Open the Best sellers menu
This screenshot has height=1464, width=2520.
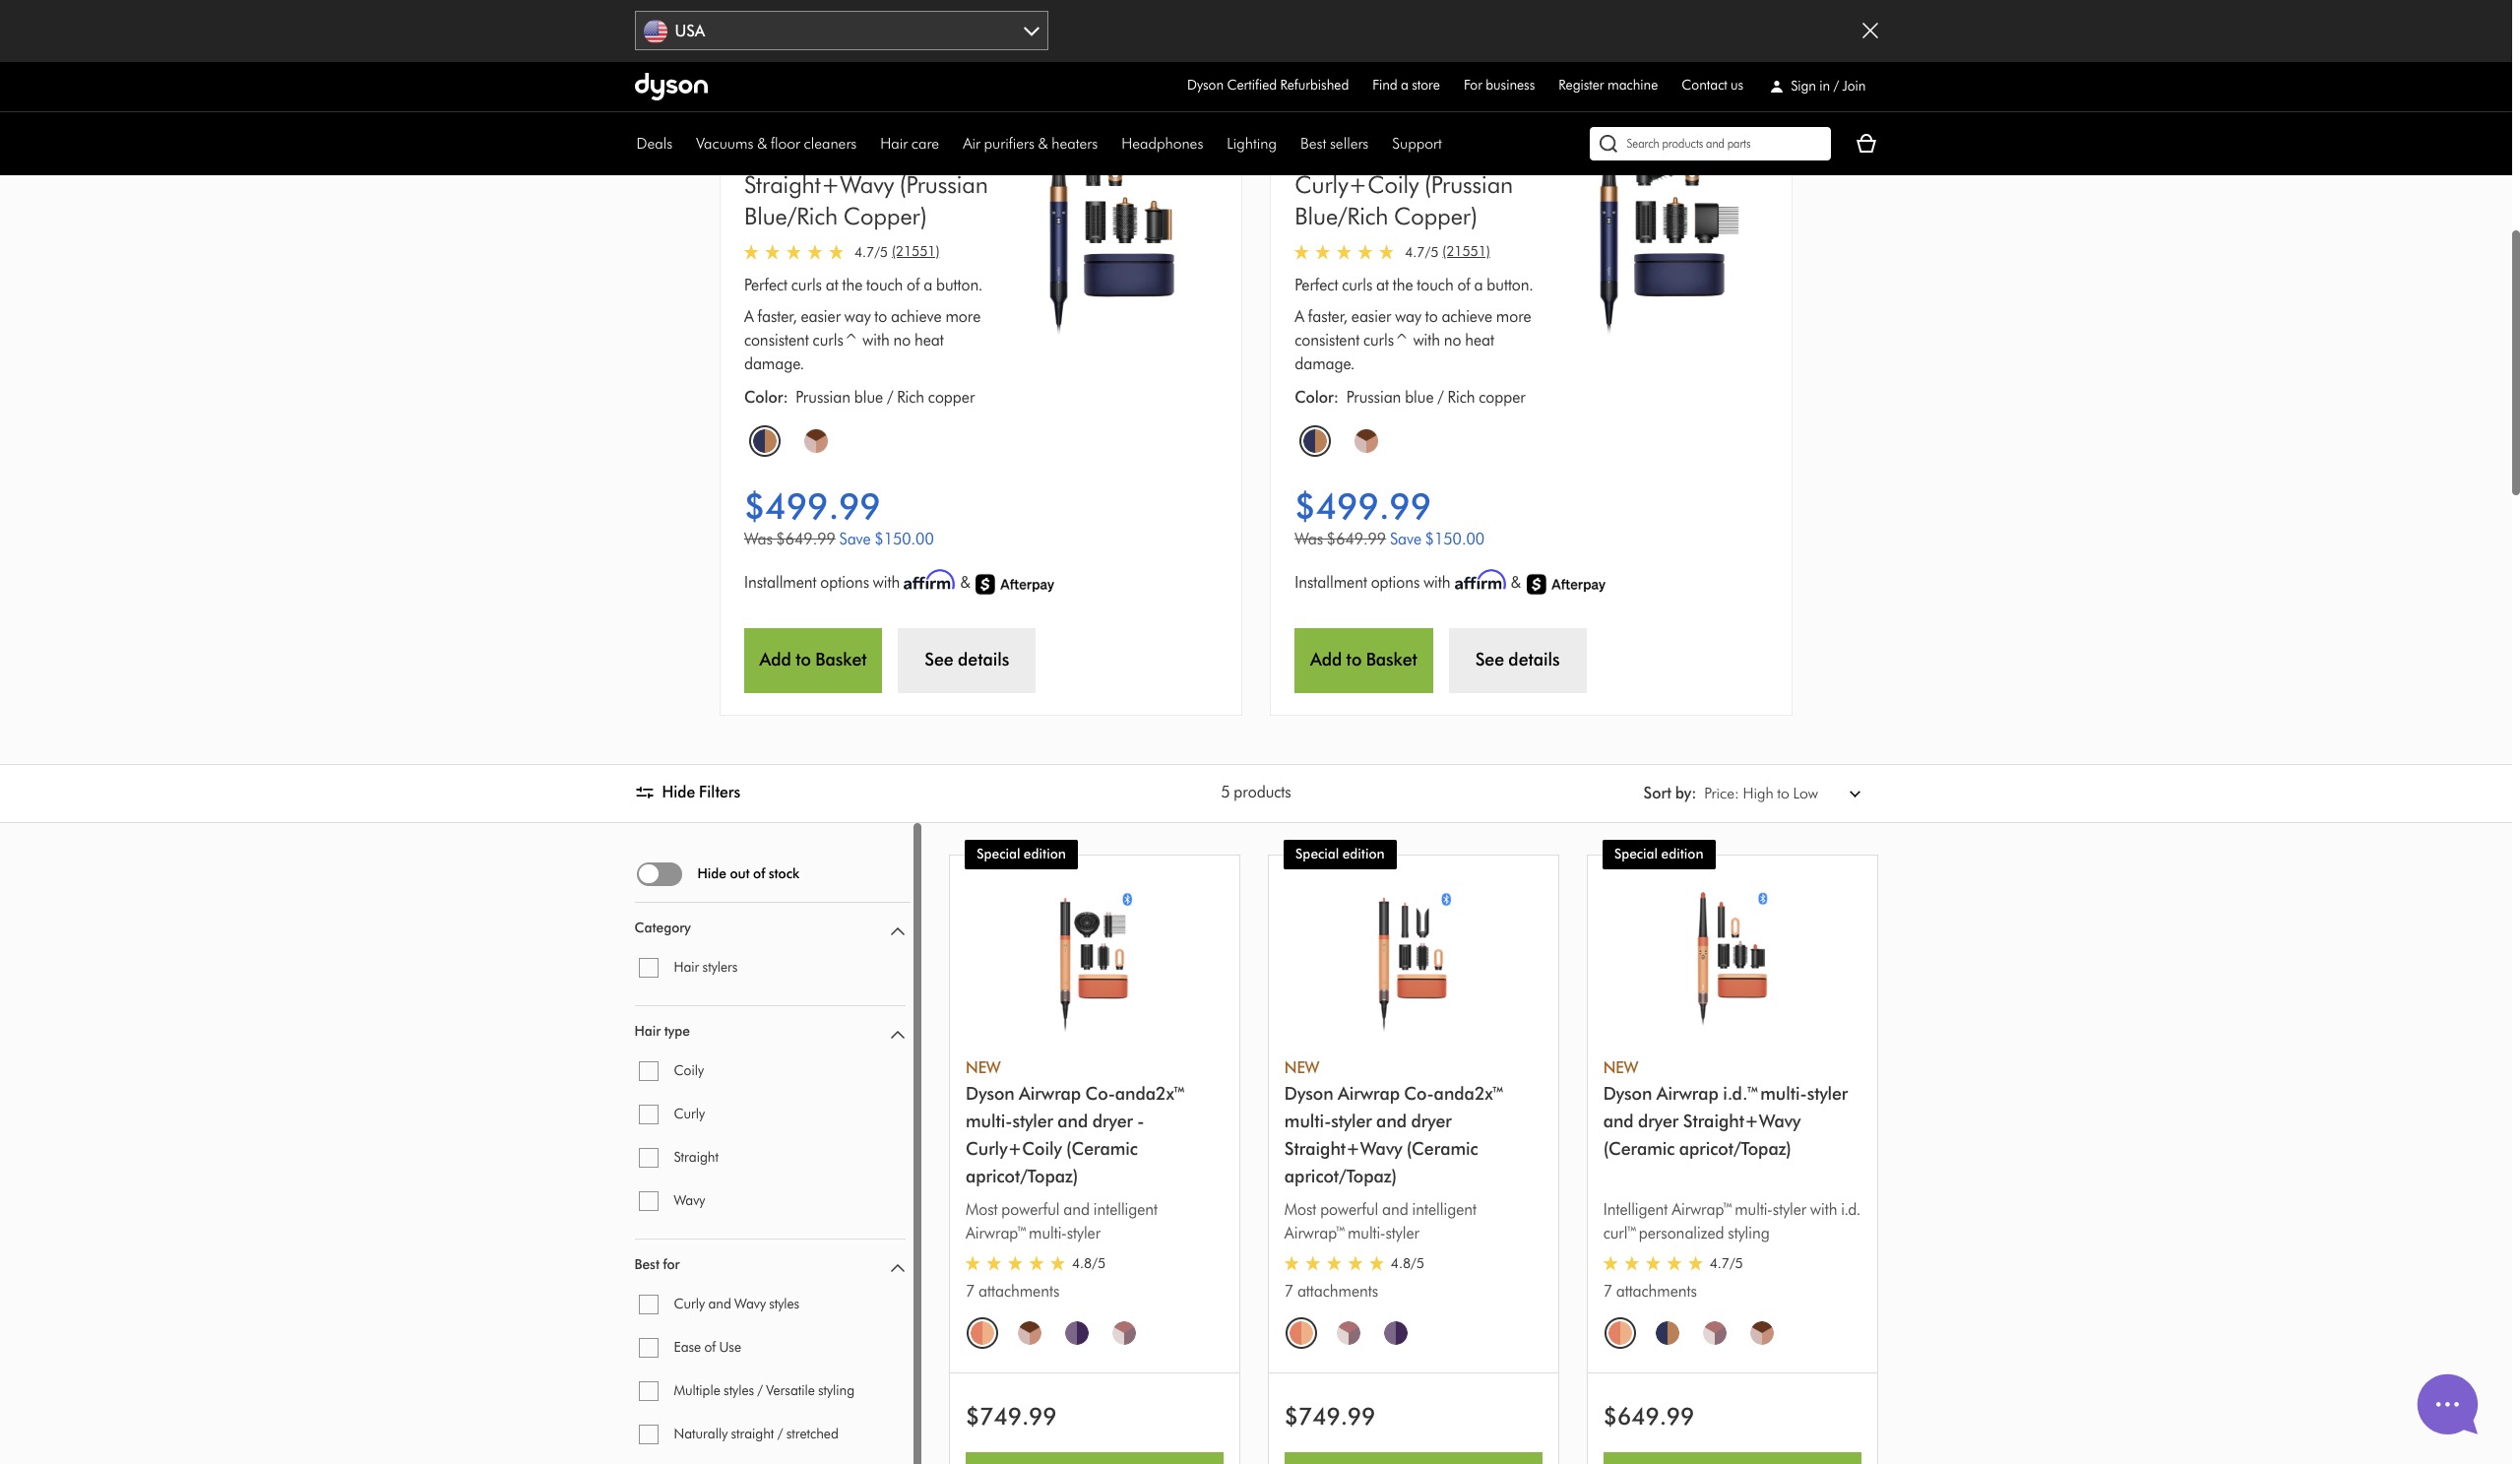pos(1334,144)
